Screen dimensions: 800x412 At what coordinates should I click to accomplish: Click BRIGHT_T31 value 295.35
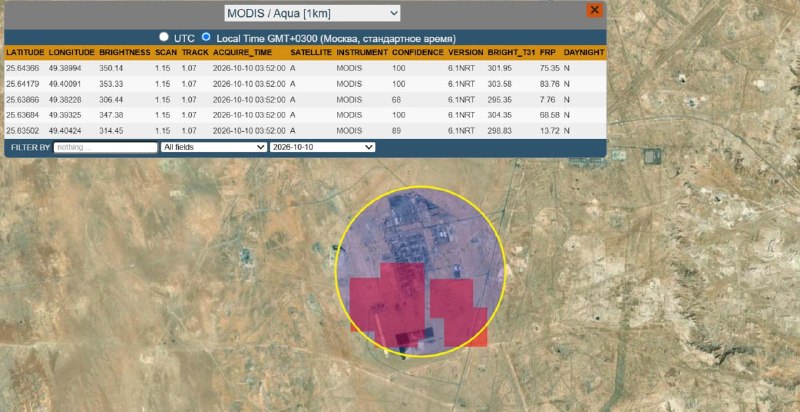coord(500,100)
